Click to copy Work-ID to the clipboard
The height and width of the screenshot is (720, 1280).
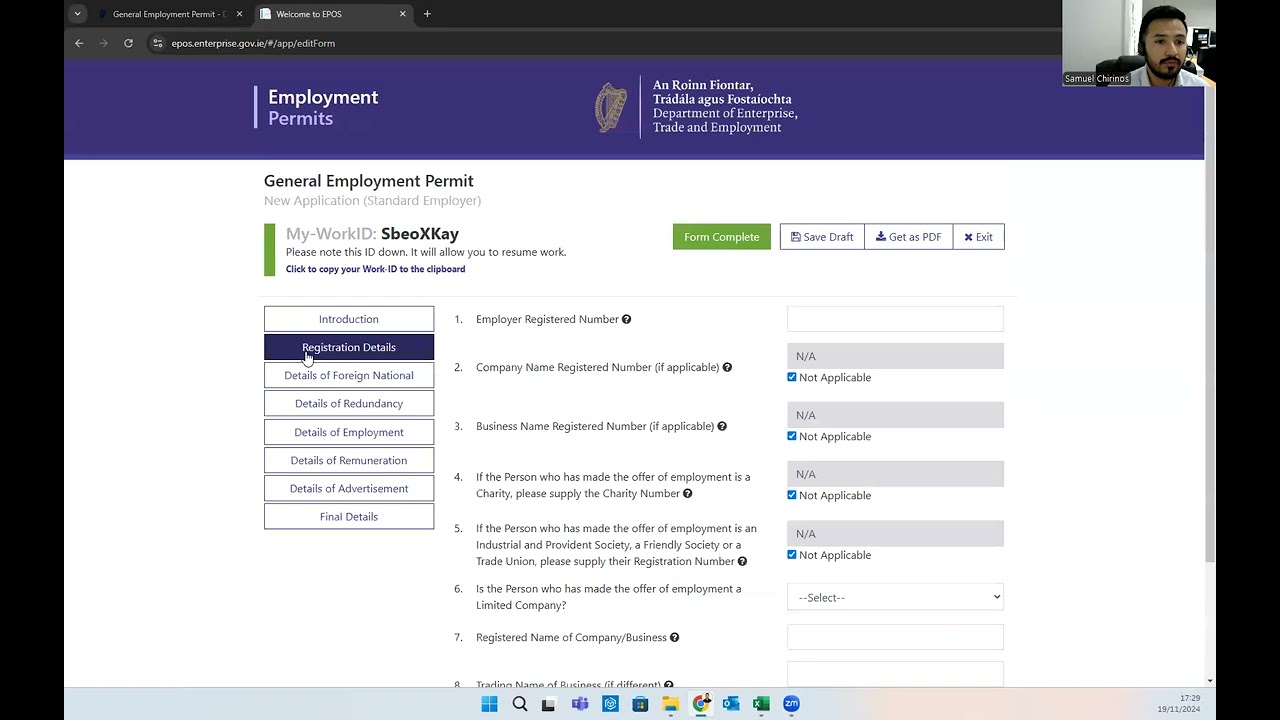[375, 269]
